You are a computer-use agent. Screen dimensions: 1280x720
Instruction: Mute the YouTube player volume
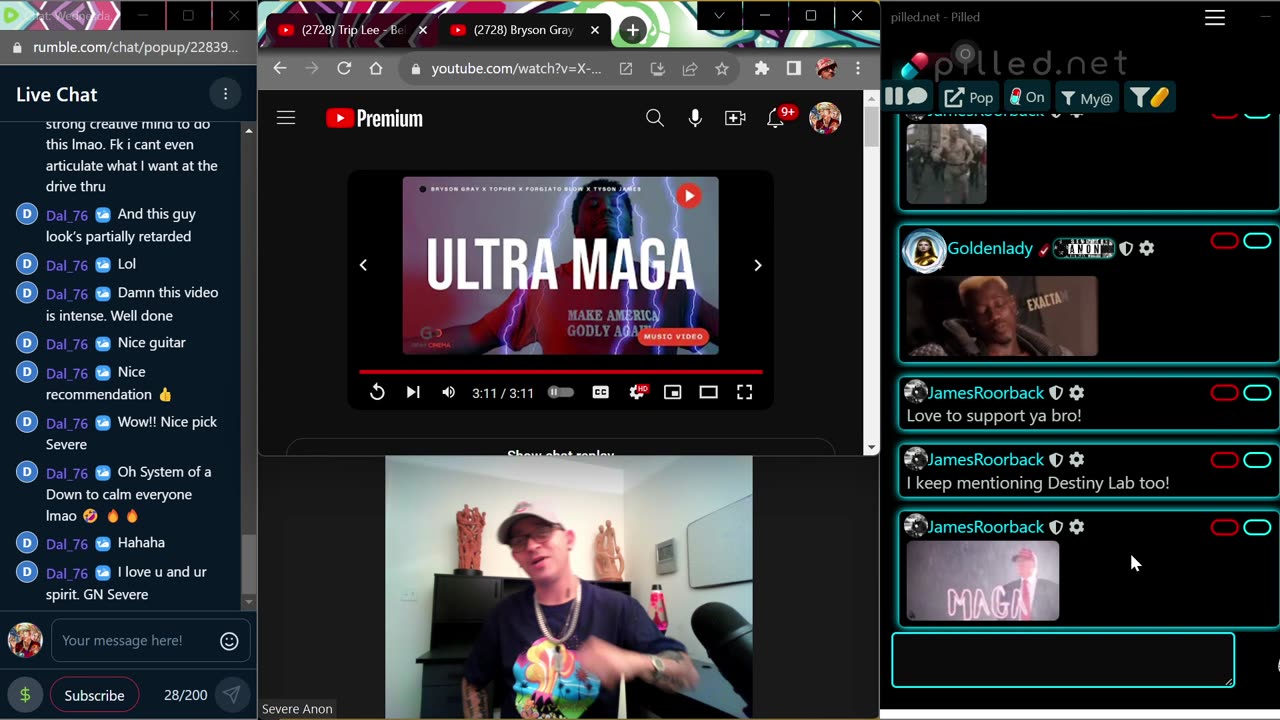[449, 392]
